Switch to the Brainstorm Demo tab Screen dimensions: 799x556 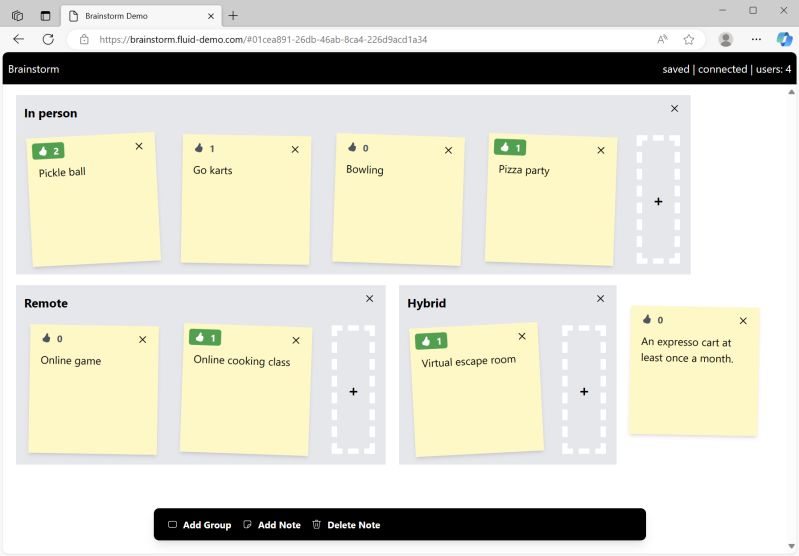tap(141, 16)
